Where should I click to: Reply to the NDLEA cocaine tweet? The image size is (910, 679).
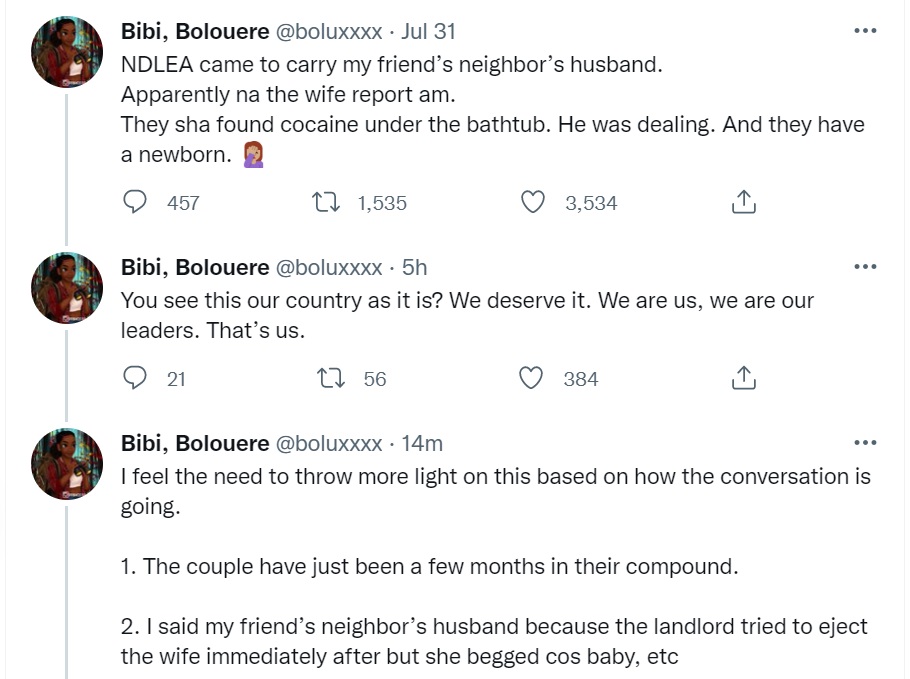coord(136,203)
